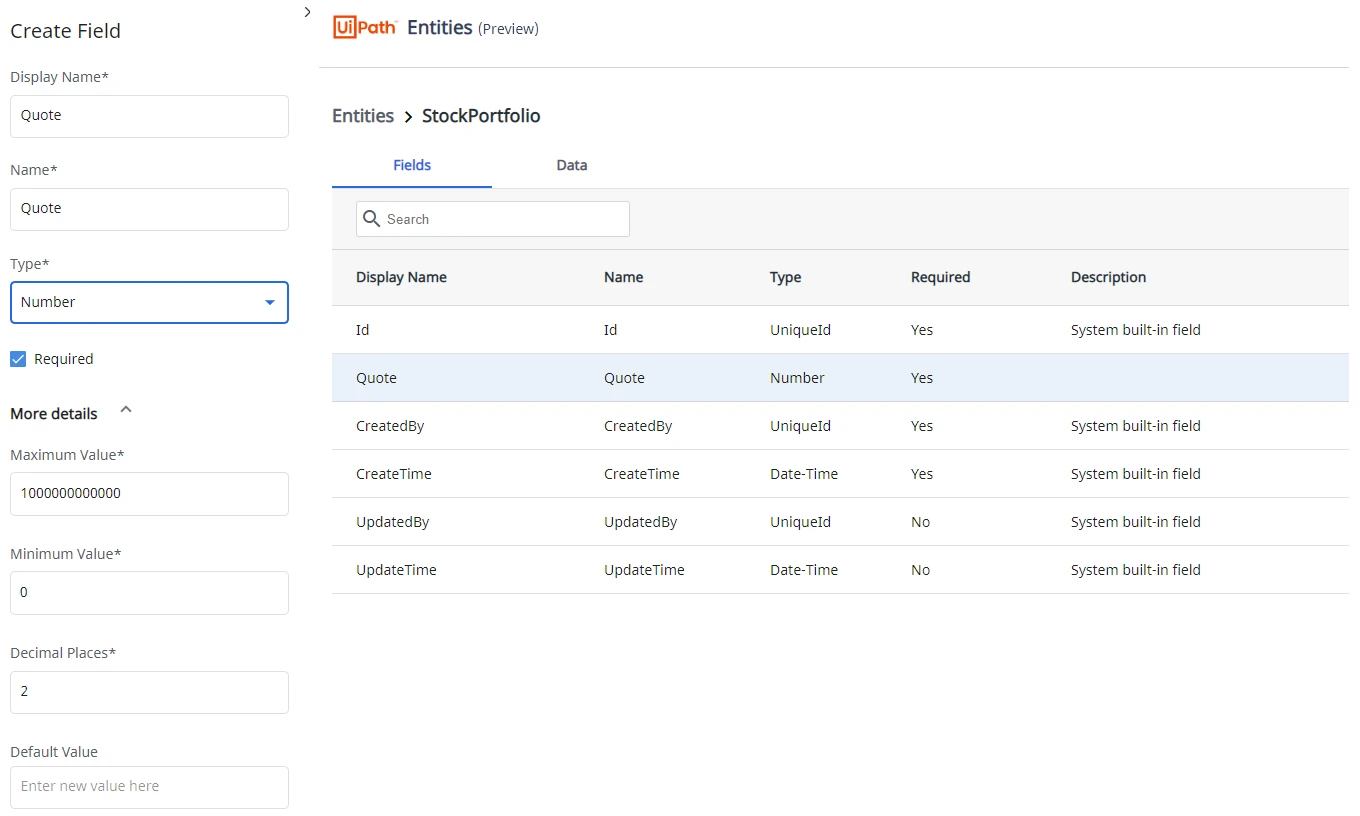Click the More details label

(54, 413)
